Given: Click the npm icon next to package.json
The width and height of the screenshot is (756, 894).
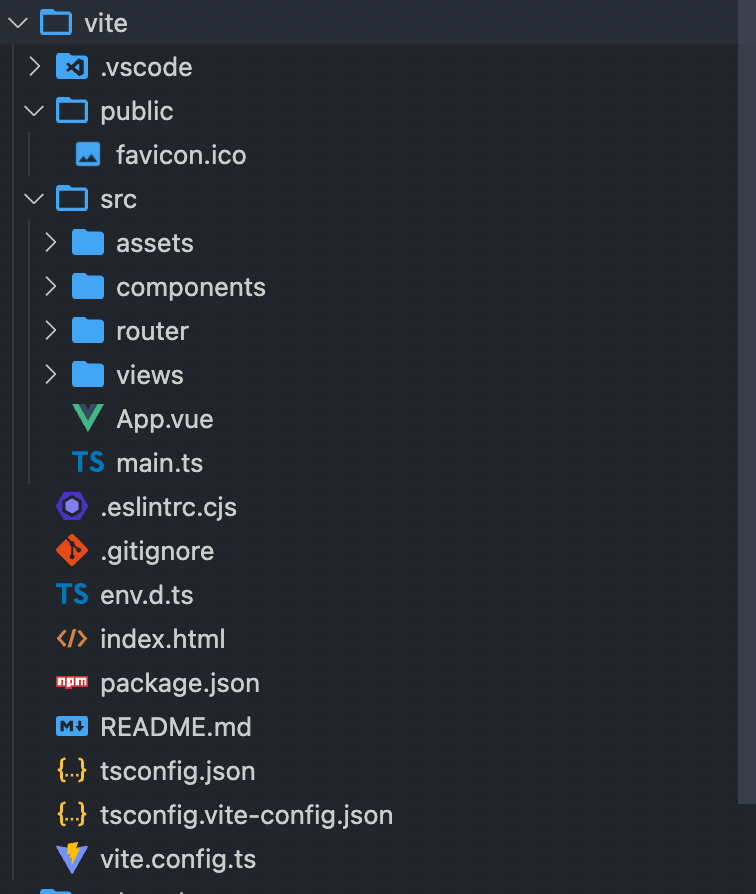Looking at the screenshot, I should click(x=72, y=682).
